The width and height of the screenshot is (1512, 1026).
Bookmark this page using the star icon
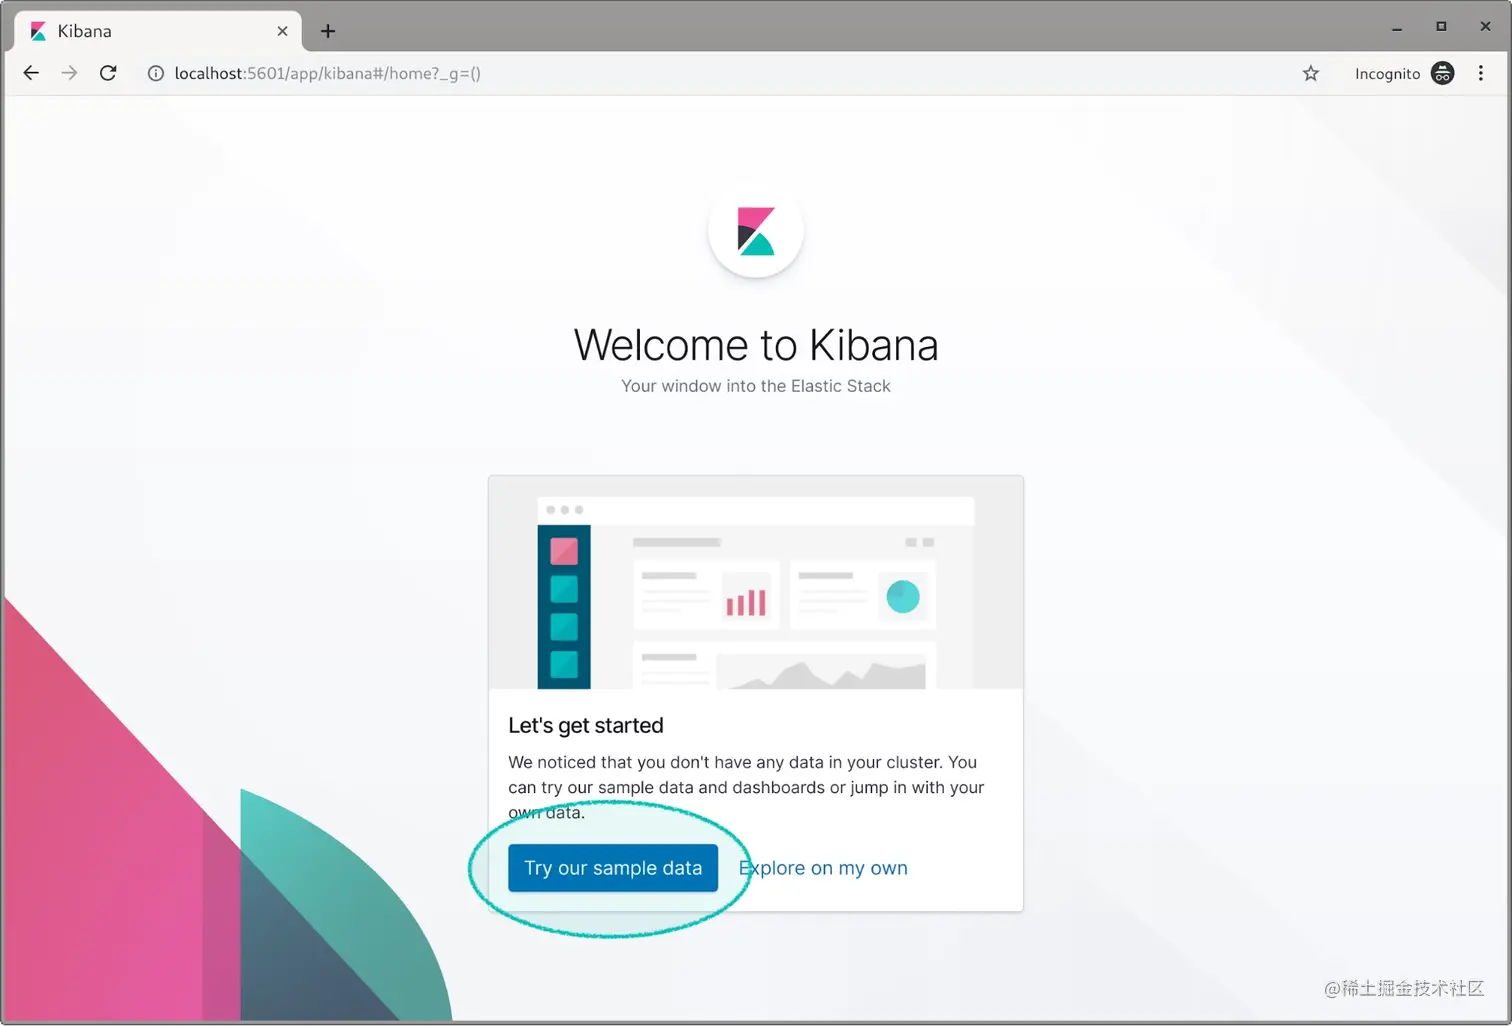tap(1310, 73)
